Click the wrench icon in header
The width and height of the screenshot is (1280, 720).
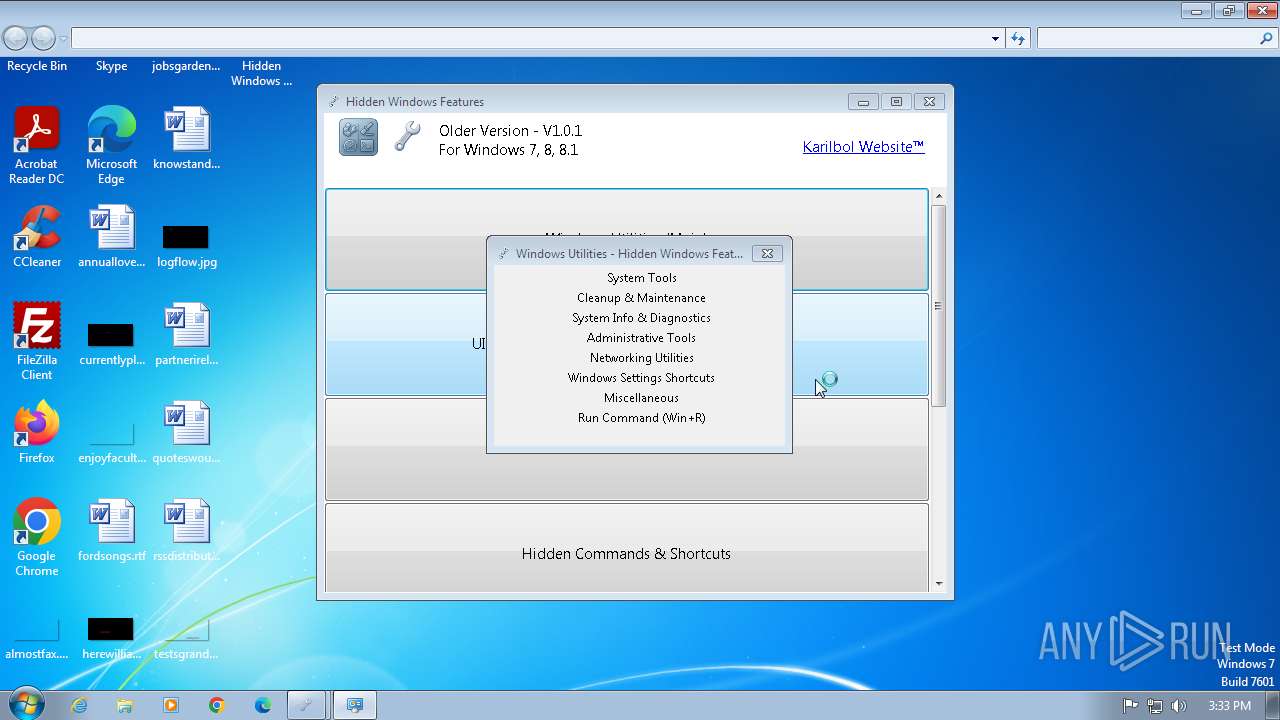(407, 136)
